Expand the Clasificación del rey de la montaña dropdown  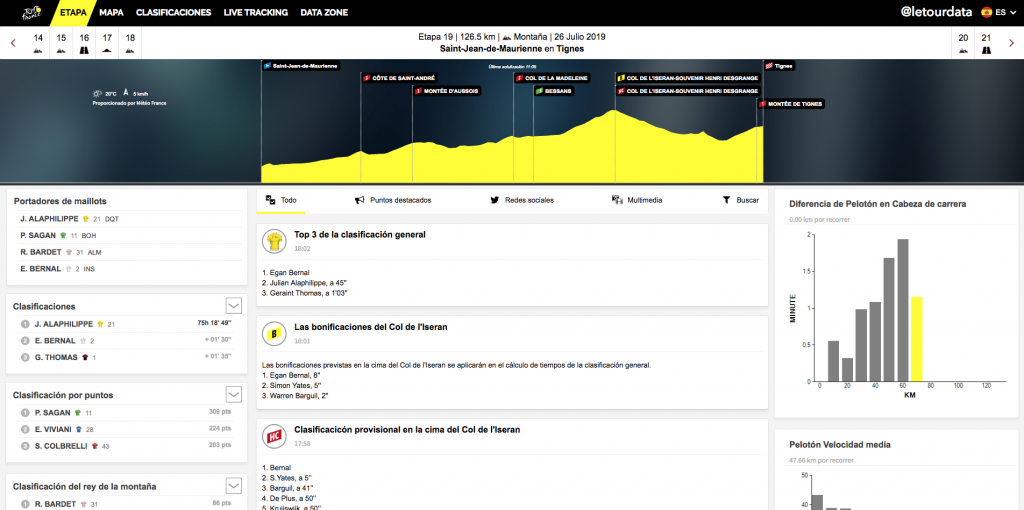(x=234, y=486)
